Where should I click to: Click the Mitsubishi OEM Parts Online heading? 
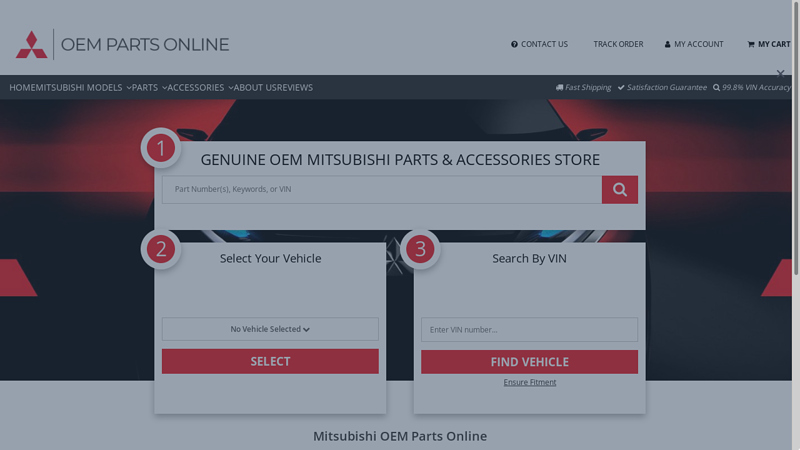click(x=400, y=436)
